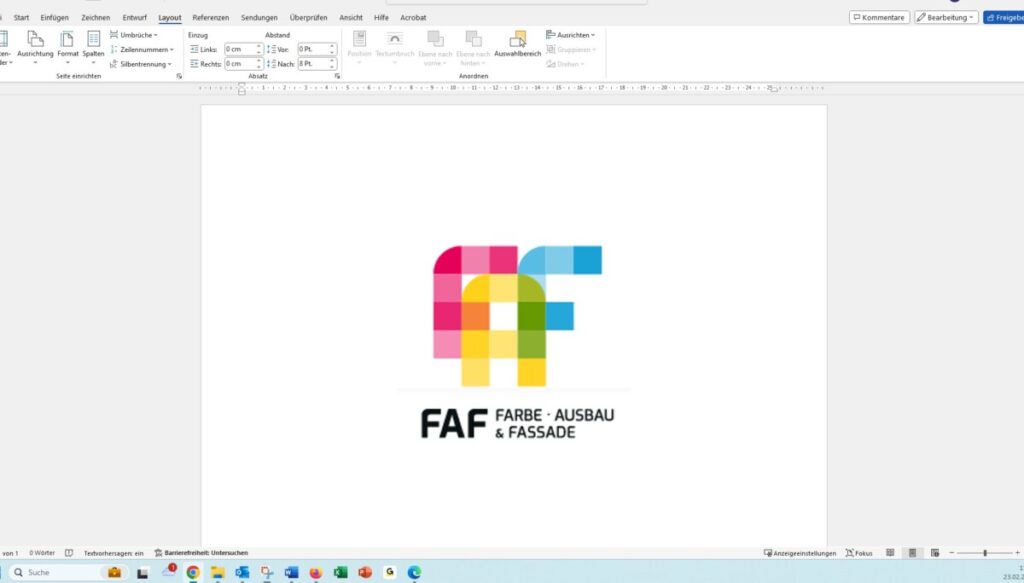Switch to the Entwurf tab

[135, 18]
